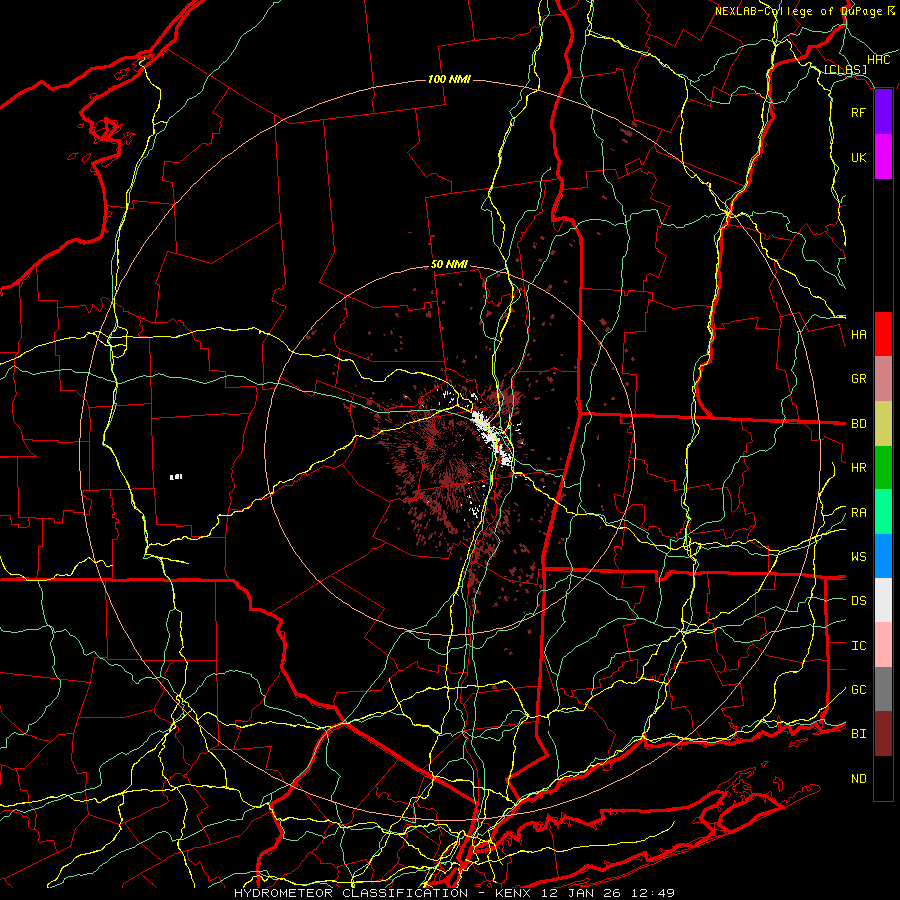Select the GR pink-brown legend swatch
900x900 pixels.
(883, 379)
